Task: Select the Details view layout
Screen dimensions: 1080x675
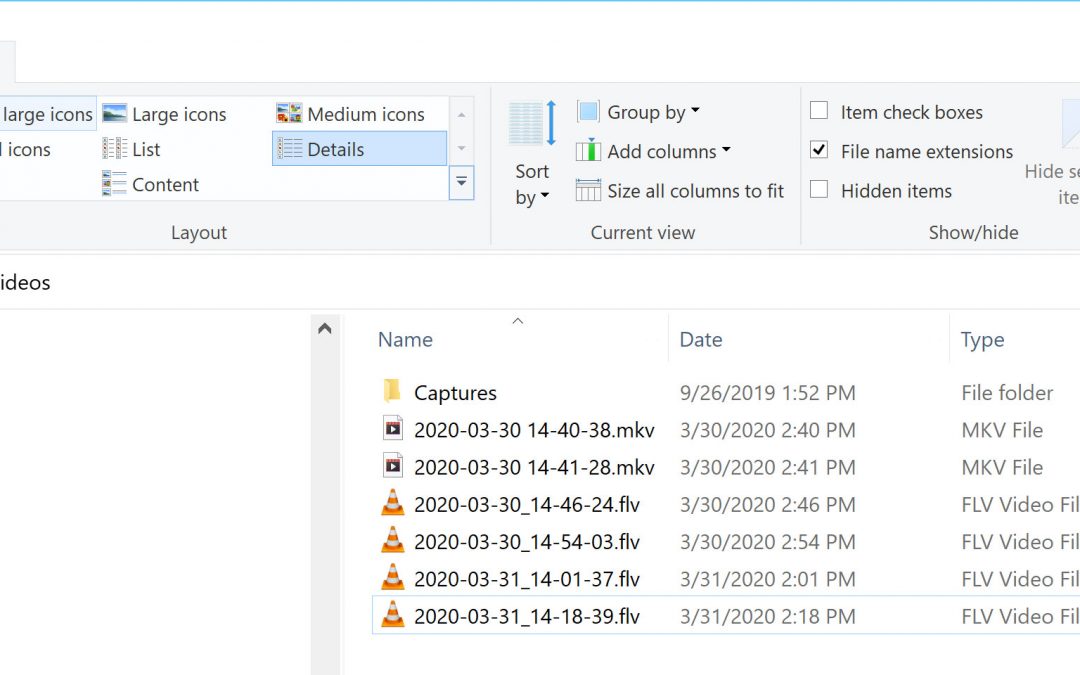Action: click(x=335, y=149)
